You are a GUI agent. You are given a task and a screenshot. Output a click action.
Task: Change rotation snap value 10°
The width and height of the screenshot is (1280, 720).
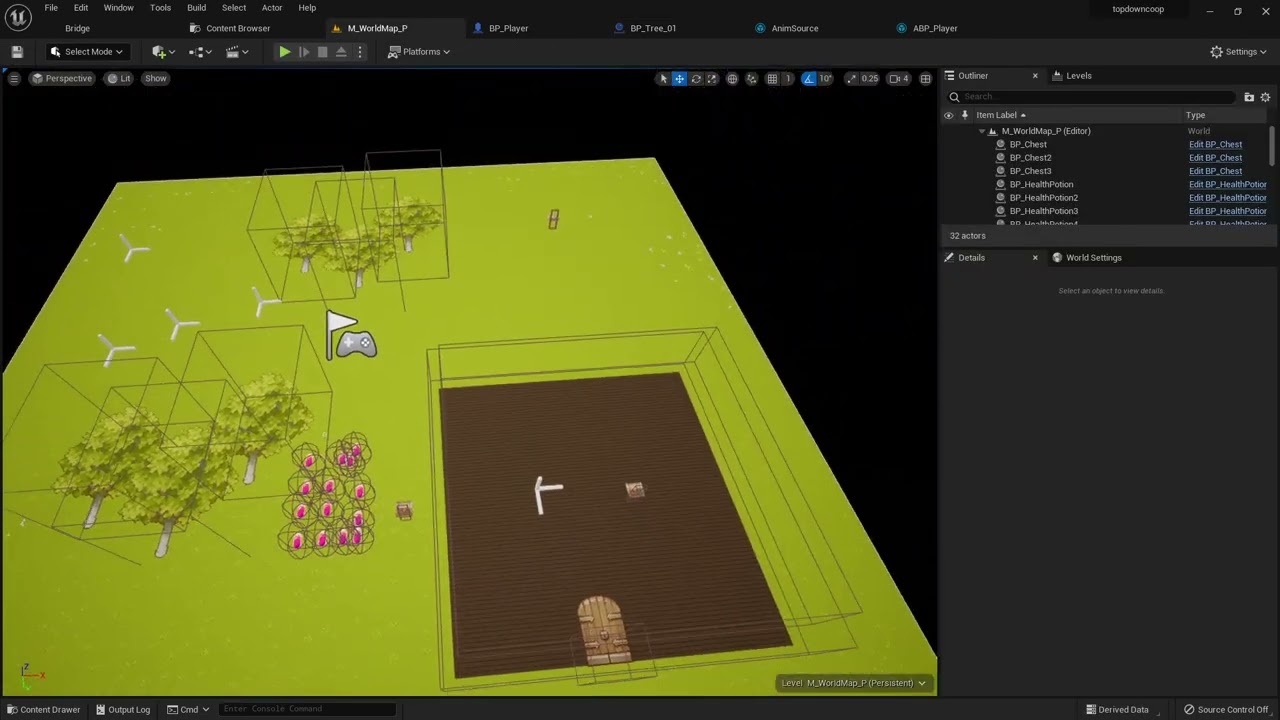click(x=826, y=78)
